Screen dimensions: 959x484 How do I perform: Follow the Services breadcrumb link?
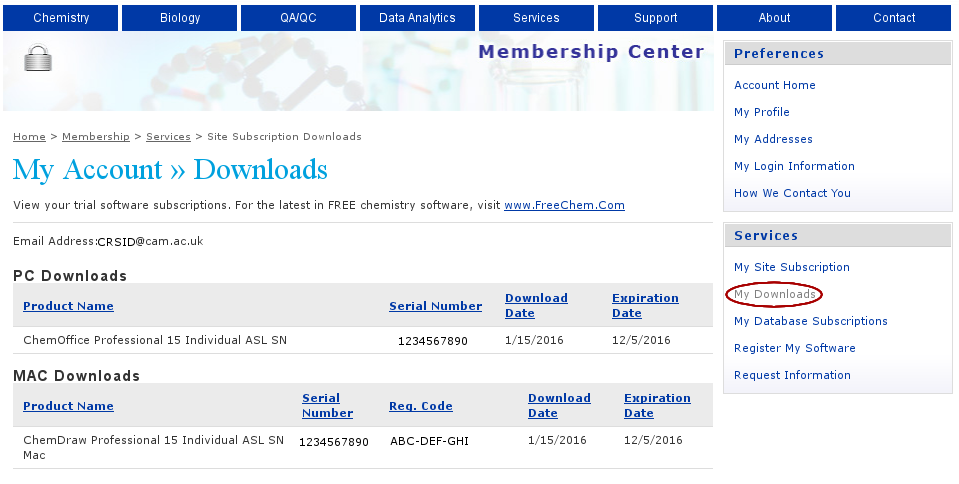coord(168,136)
